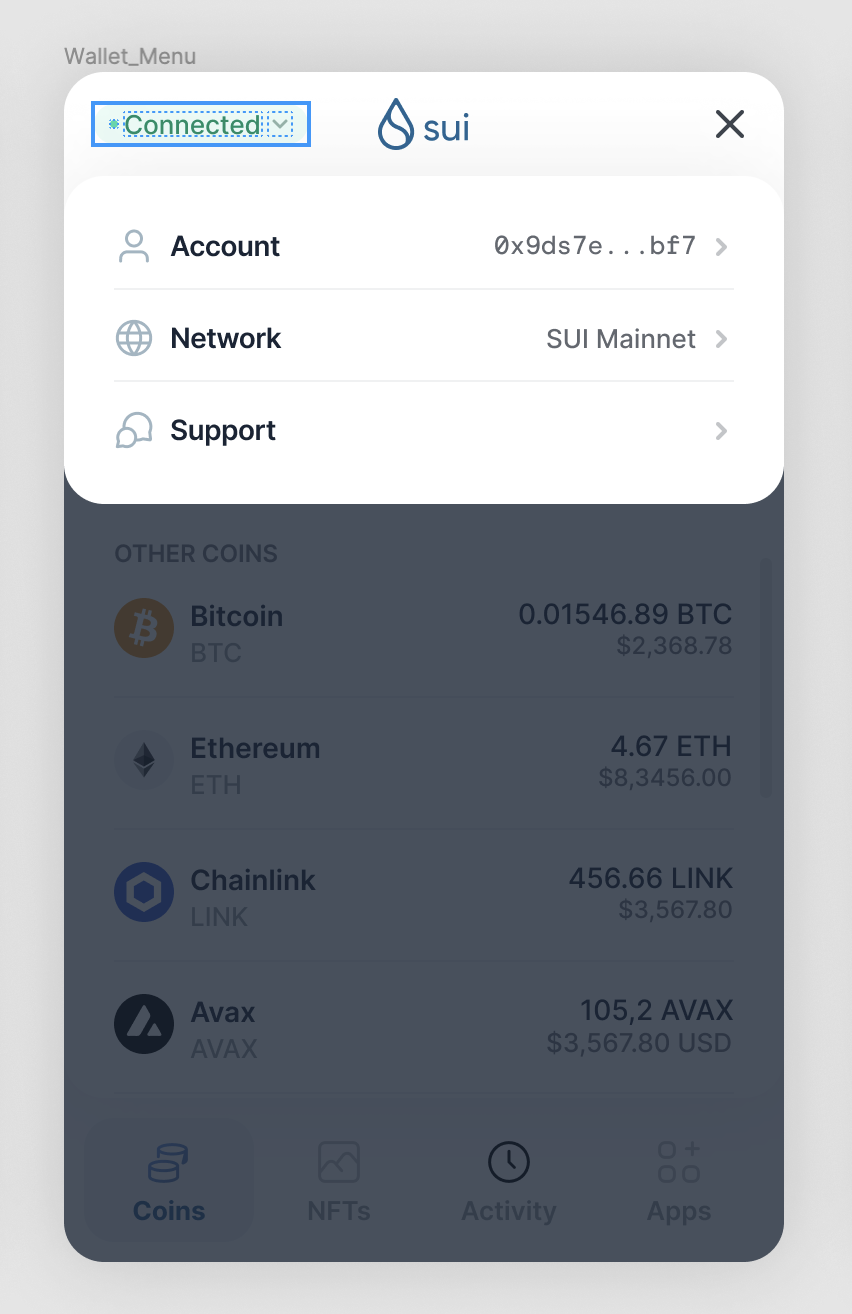Select the Chainlink hexagon icon

(x=144, y=892)
